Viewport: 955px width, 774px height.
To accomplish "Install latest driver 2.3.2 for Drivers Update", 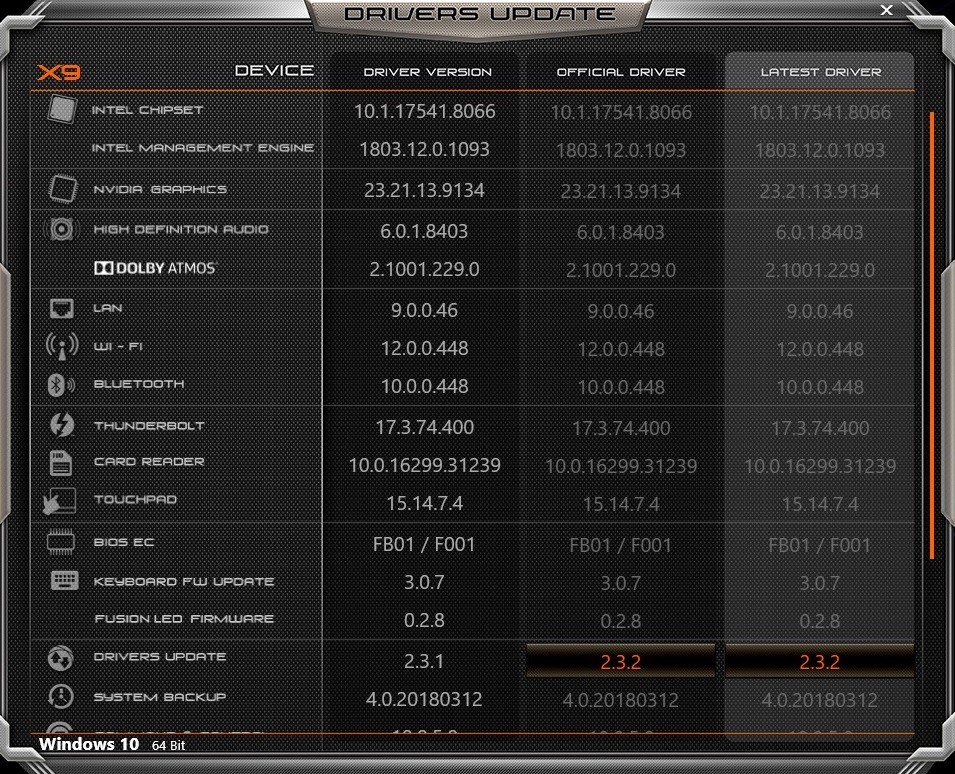I will click(820, 661).
